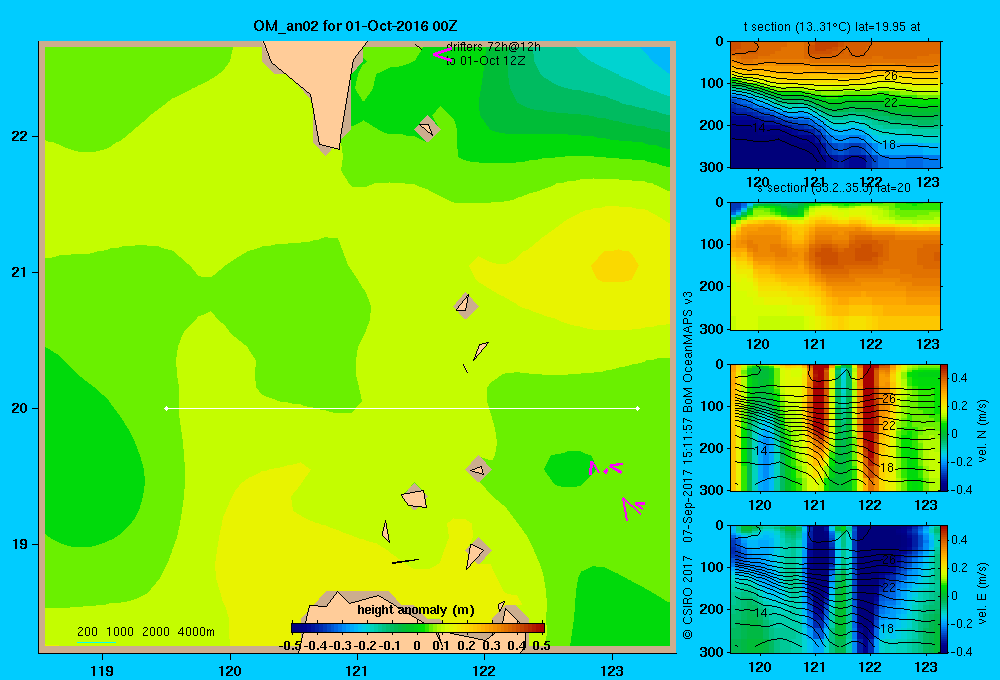The width and height of the screenshot is (1000, 680).
Task: Click the 2000 depth contour legend entry
Action: click(156, 632)
